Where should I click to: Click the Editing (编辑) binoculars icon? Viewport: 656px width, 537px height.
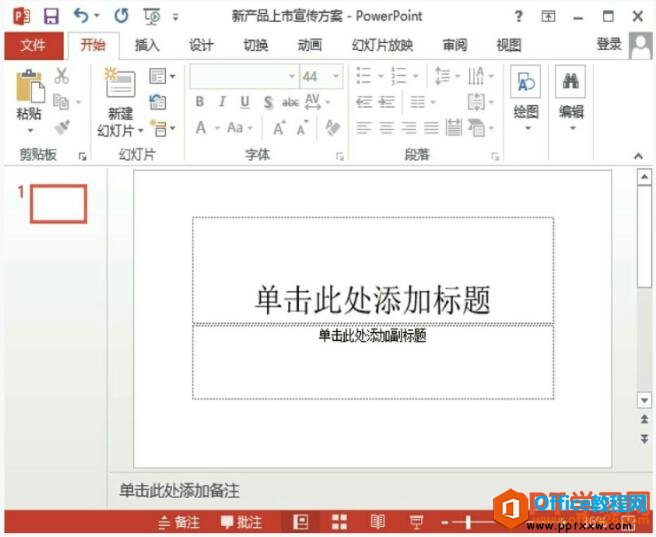(571, 84)
